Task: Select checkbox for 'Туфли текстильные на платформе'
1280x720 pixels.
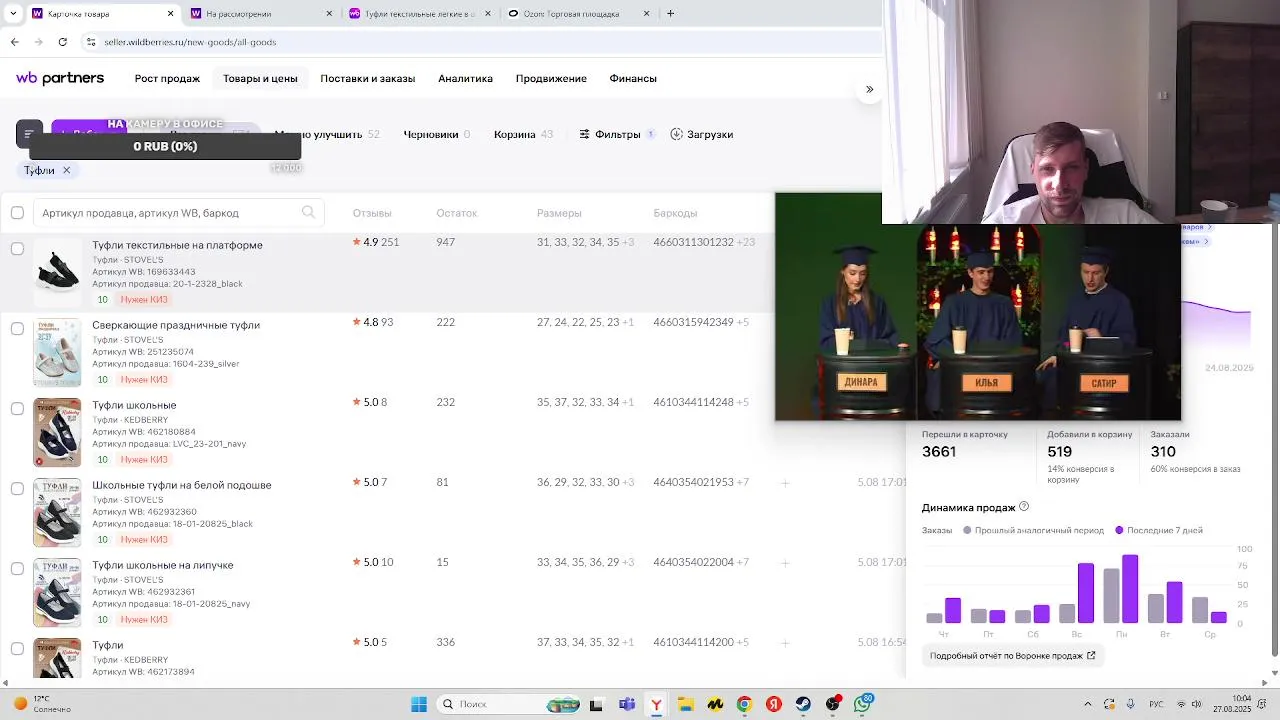Action: 17,248
